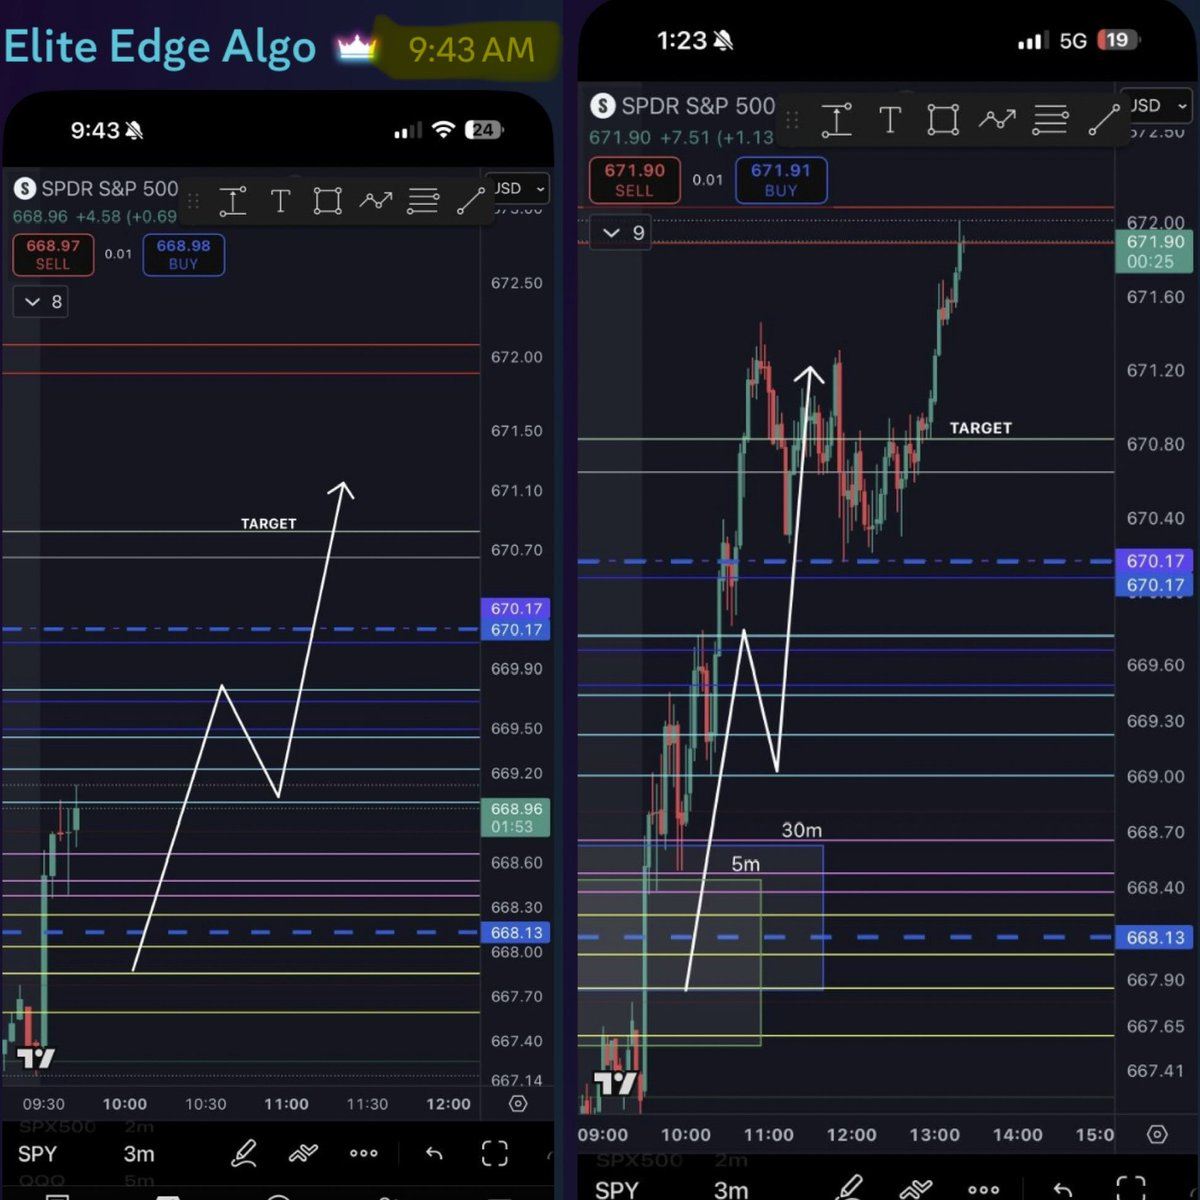Select text tool in left chart toolbar

281,201
